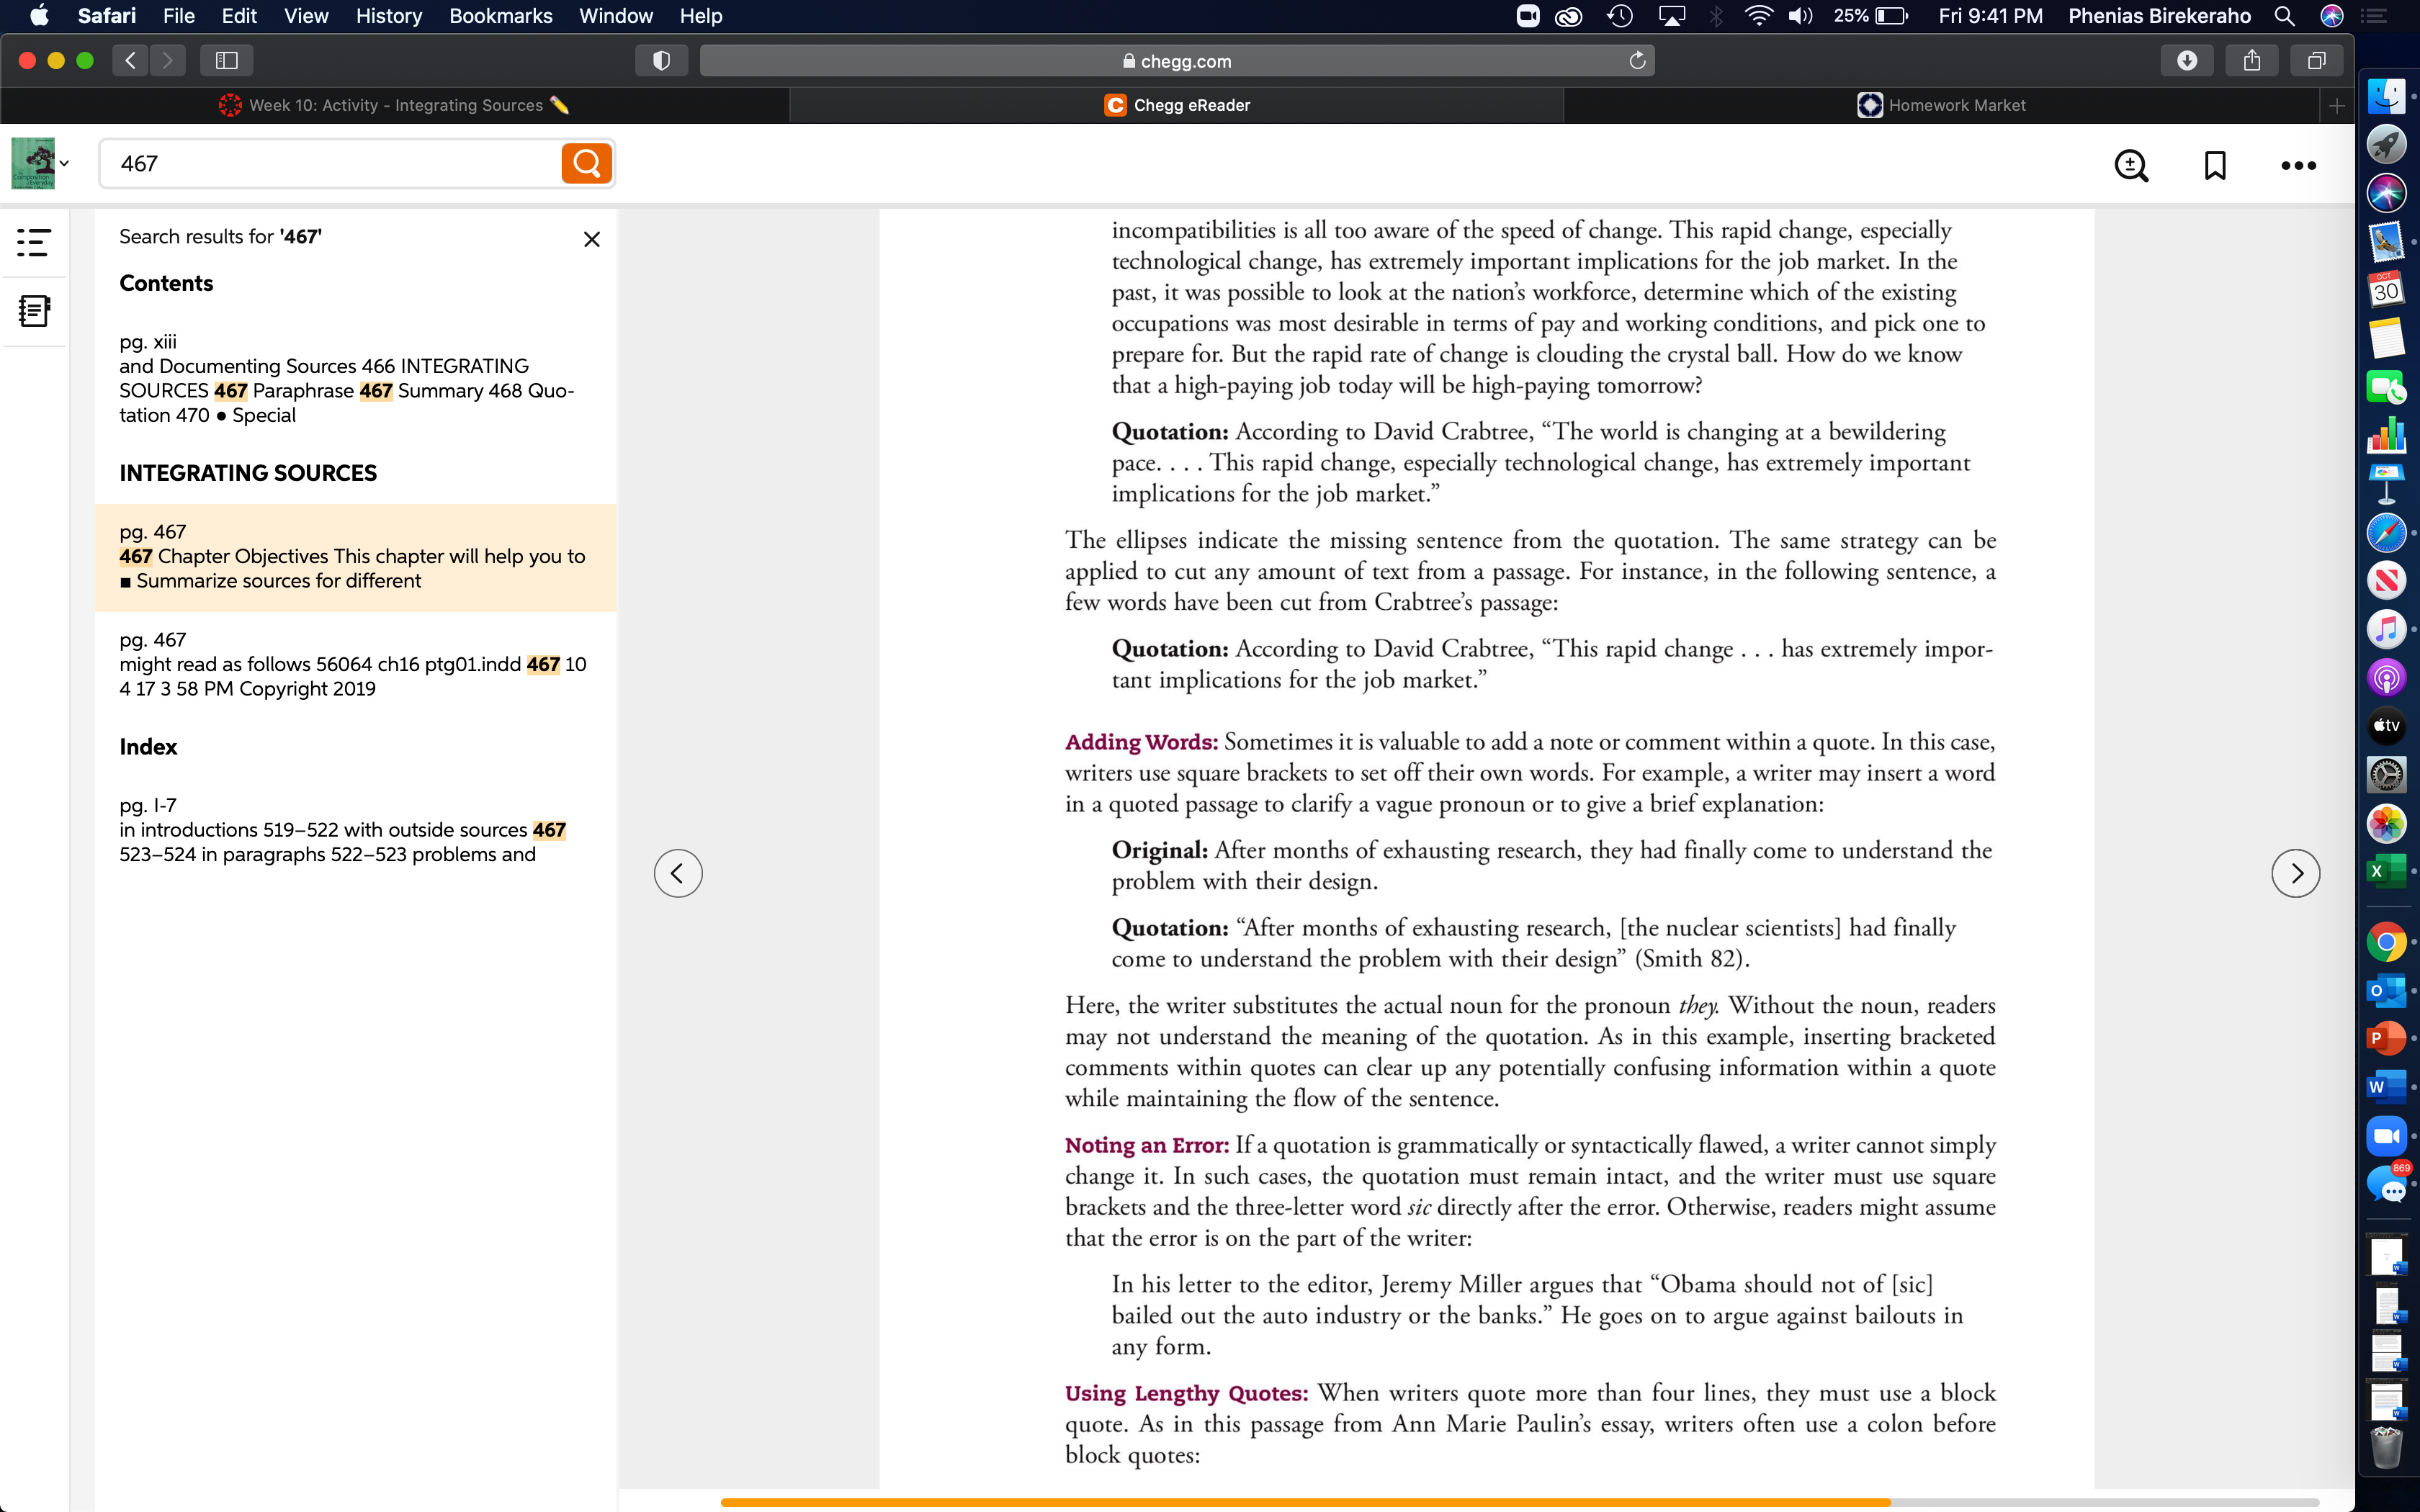Open Outlook from the Dock
The width and height of the screenshot is (2420, 1512).
coord(2387,991)
